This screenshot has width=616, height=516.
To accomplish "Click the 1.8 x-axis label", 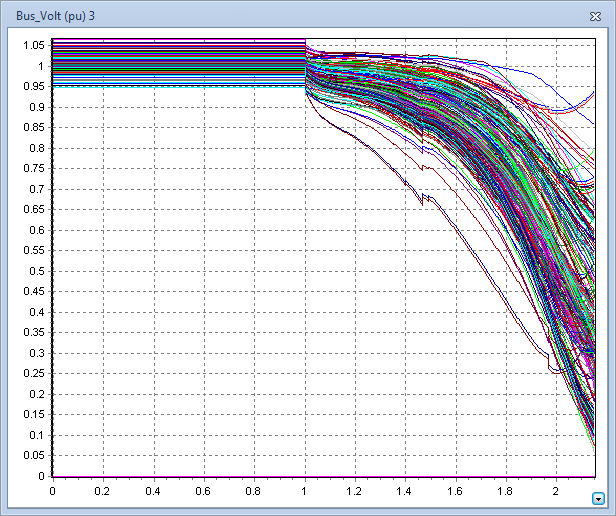I will (x=504, y=491).
